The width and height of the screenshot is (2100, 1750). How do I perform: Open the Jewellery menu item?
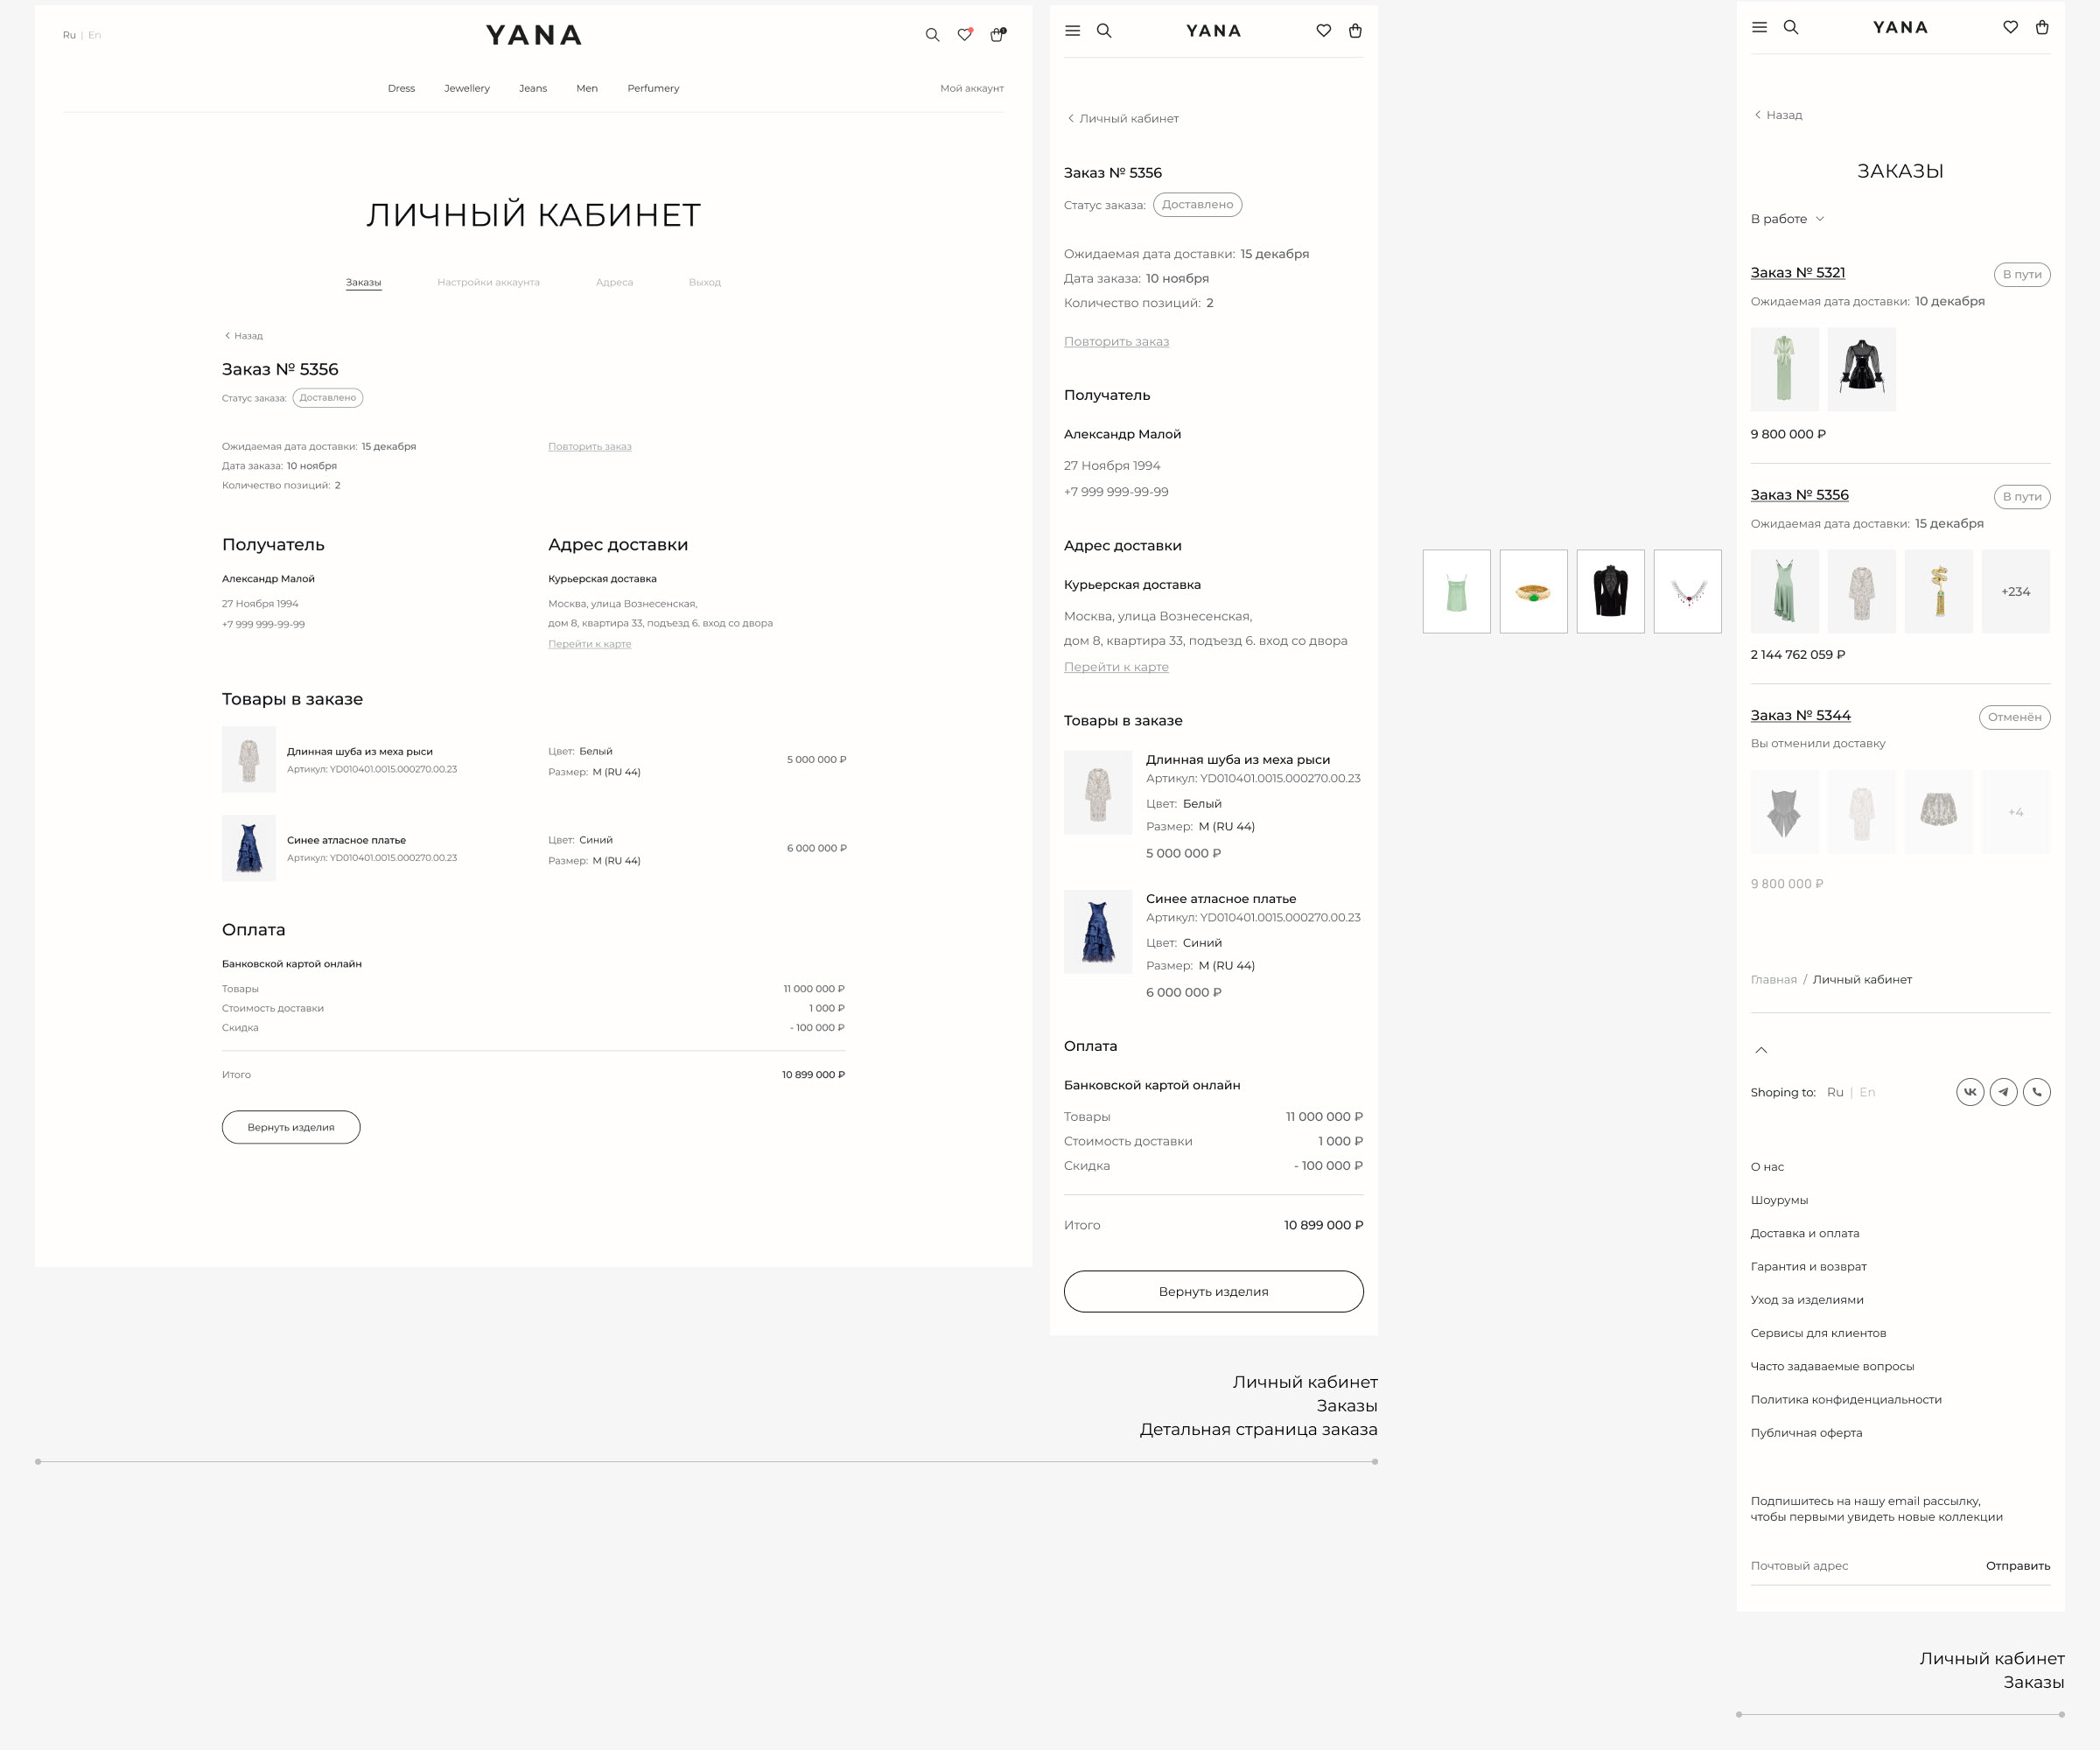pos(467,88)
